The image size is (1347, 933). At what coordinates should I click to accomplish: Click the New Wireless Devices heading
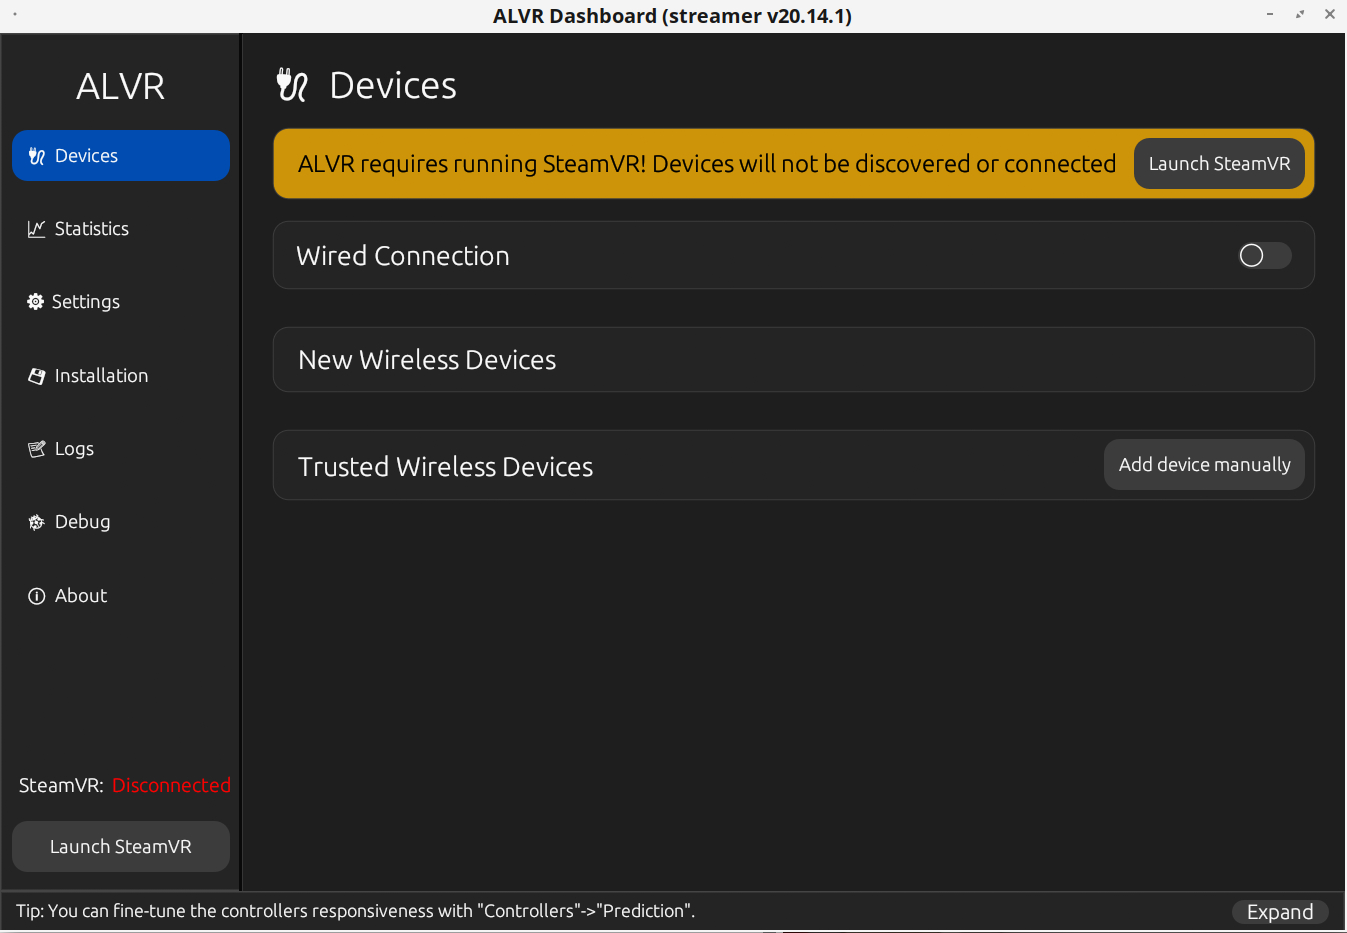[x=427, y=360]
